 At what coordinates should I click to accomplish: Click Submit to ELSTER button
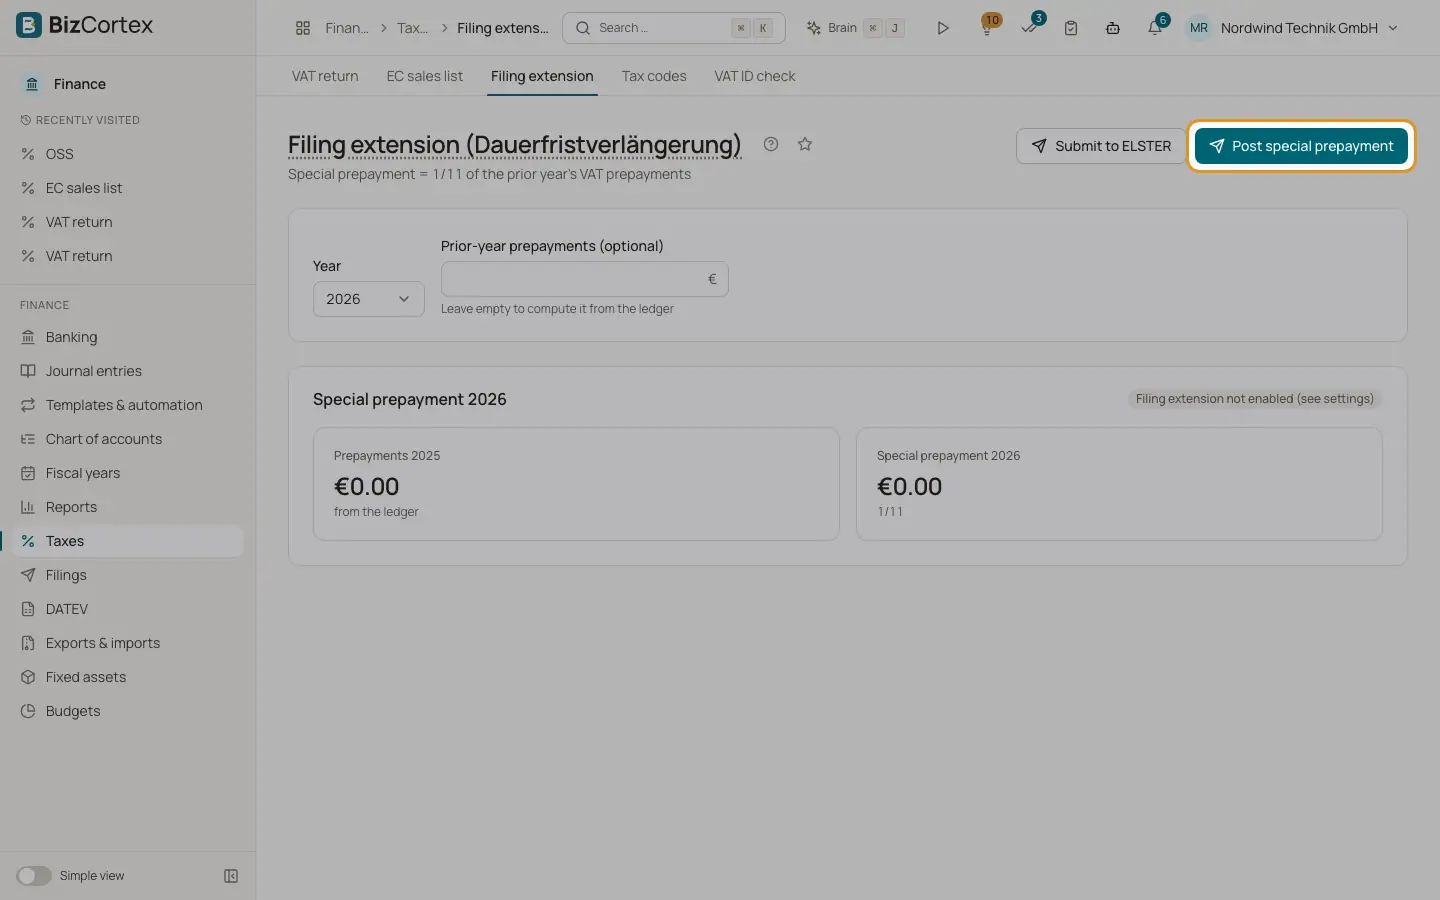point(1101,146)
